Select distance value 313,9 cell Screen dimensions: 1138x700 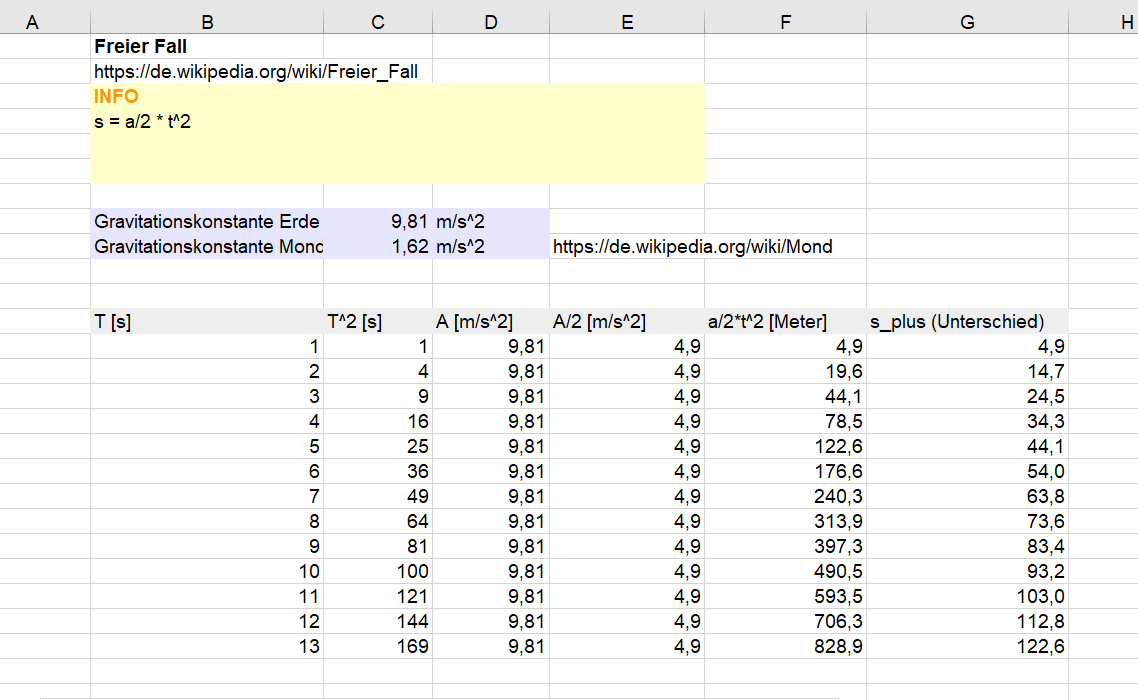785,521
